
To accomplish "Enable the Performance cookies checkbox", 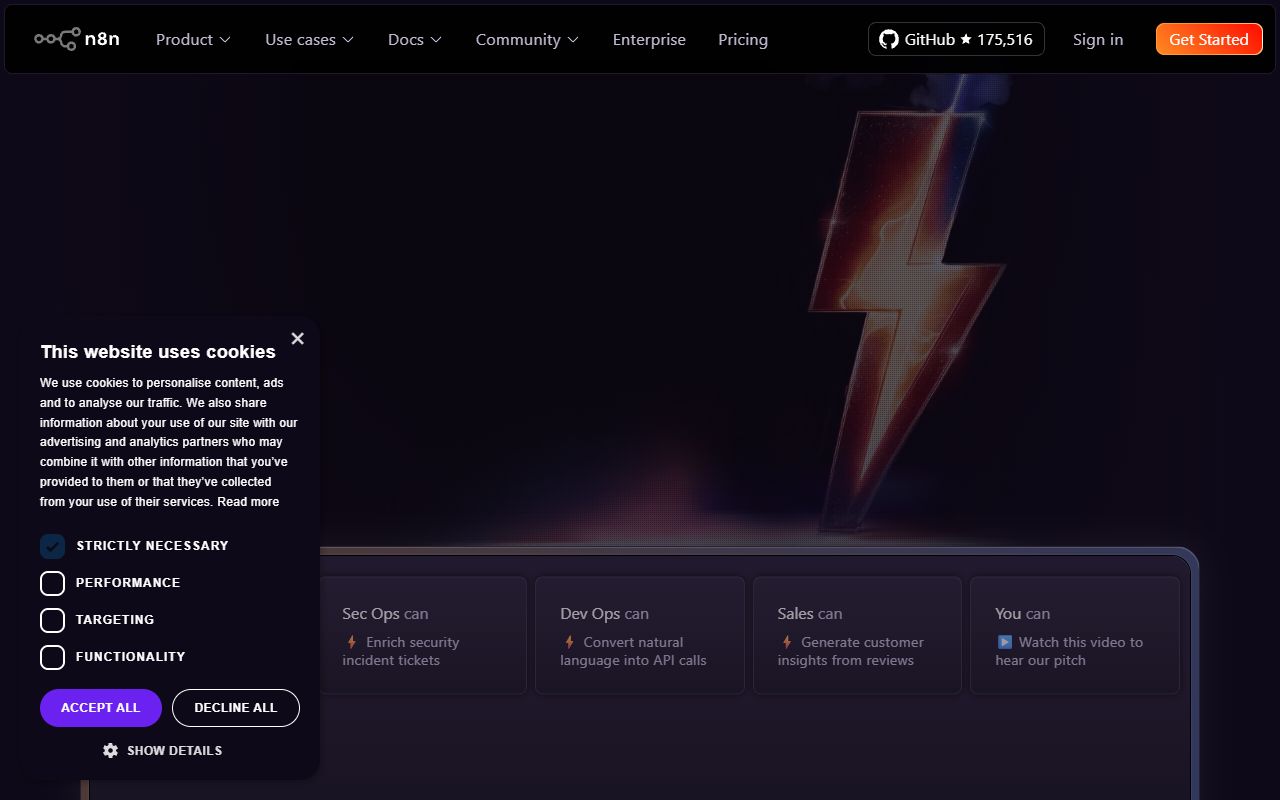I will point(52,583).
